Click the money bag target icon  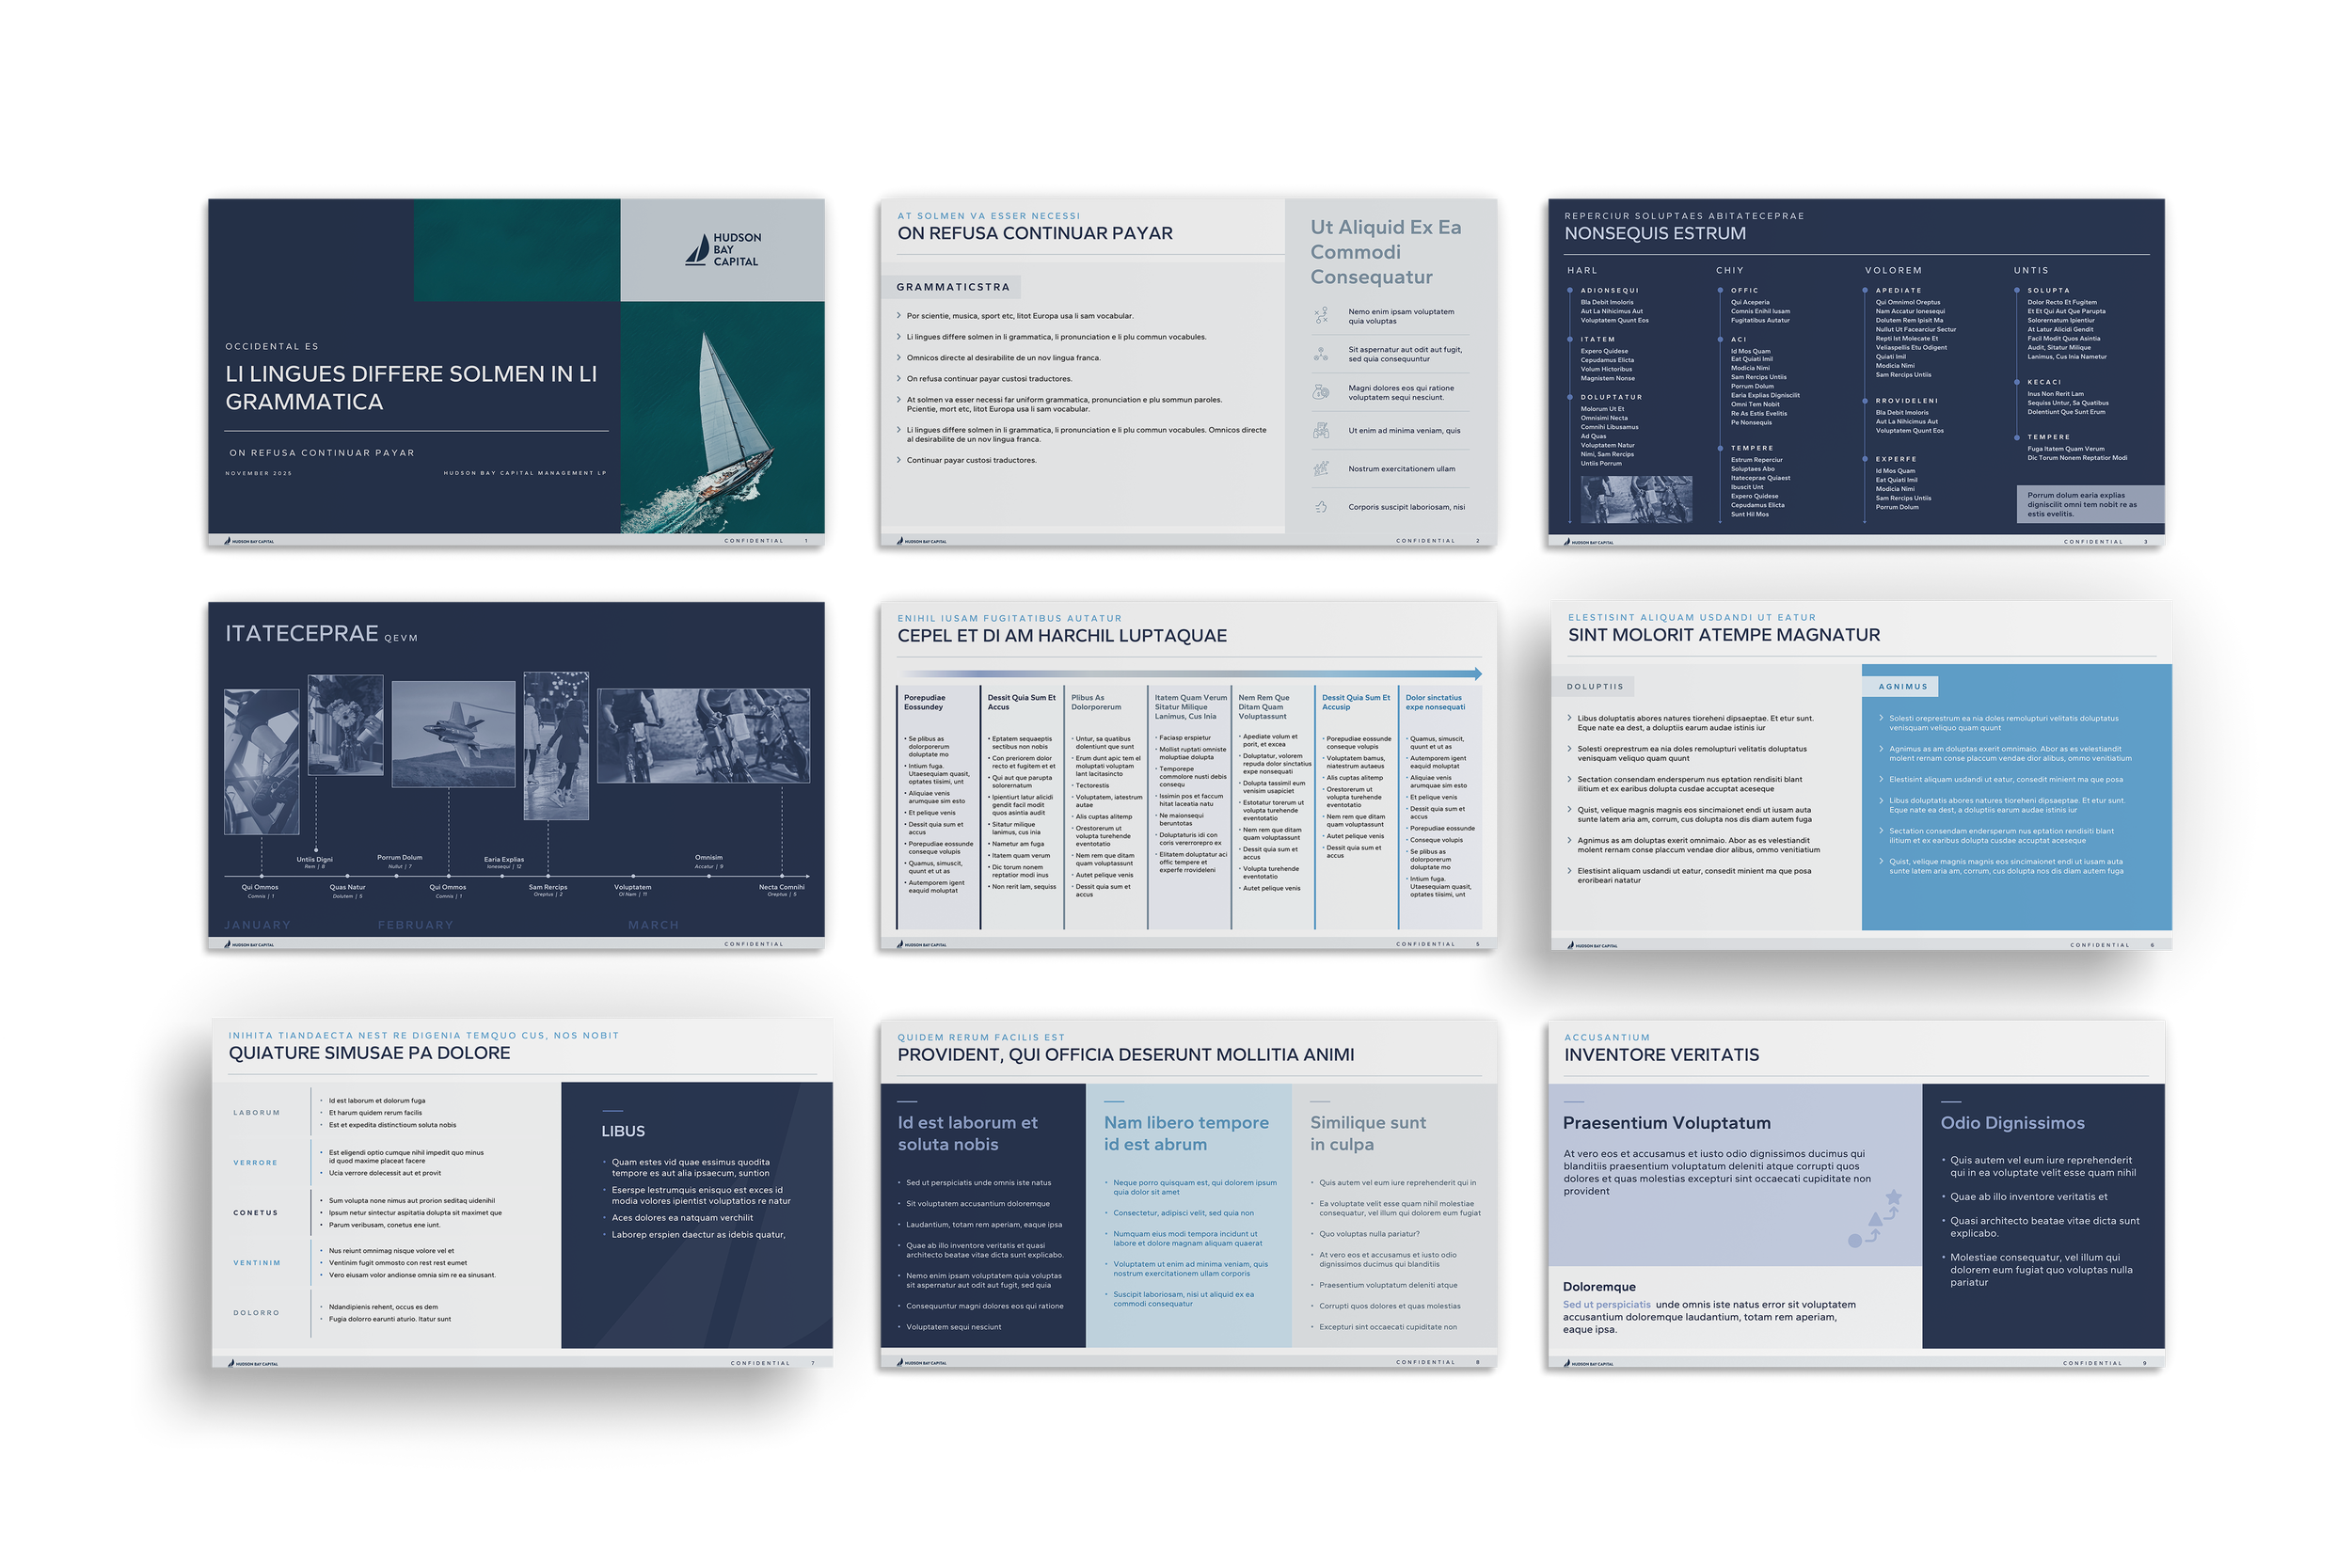[1321, 392]
